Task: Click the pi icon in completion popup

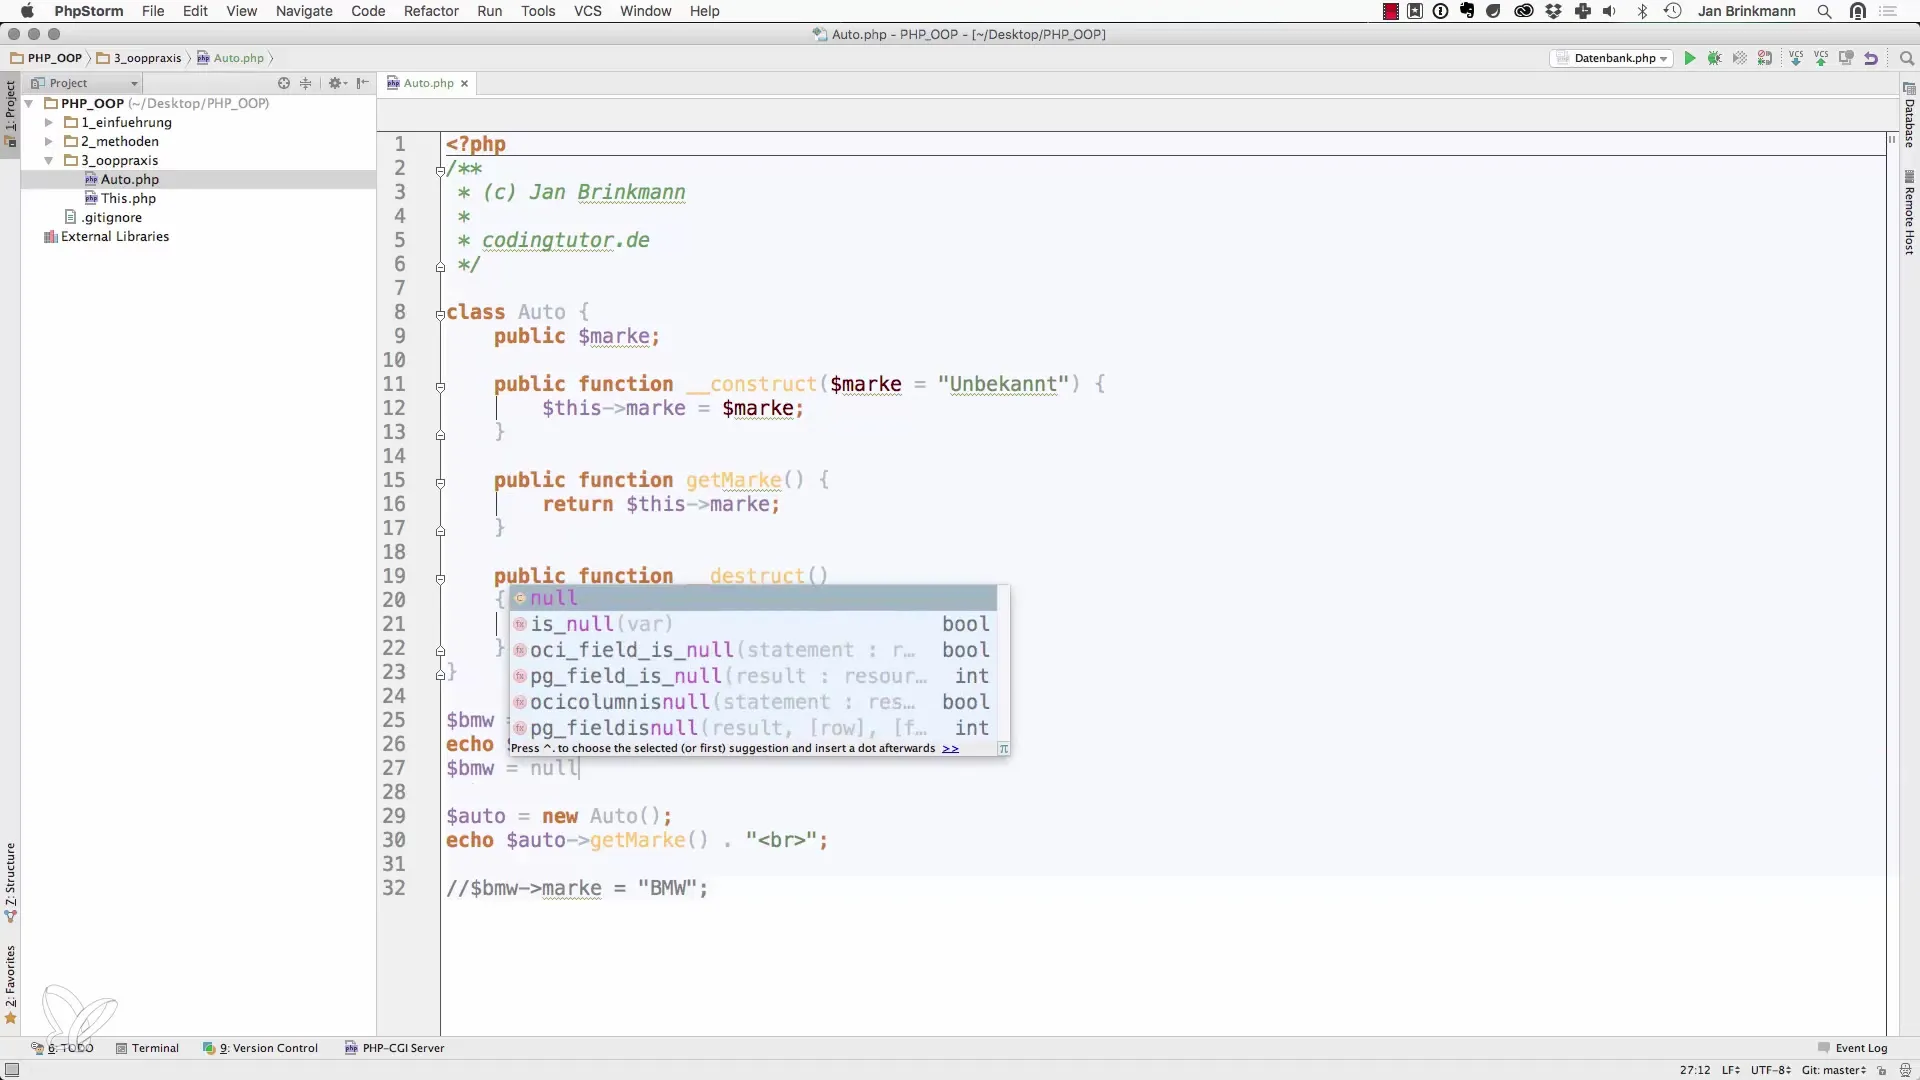Action: click(x=1003, y=748)
